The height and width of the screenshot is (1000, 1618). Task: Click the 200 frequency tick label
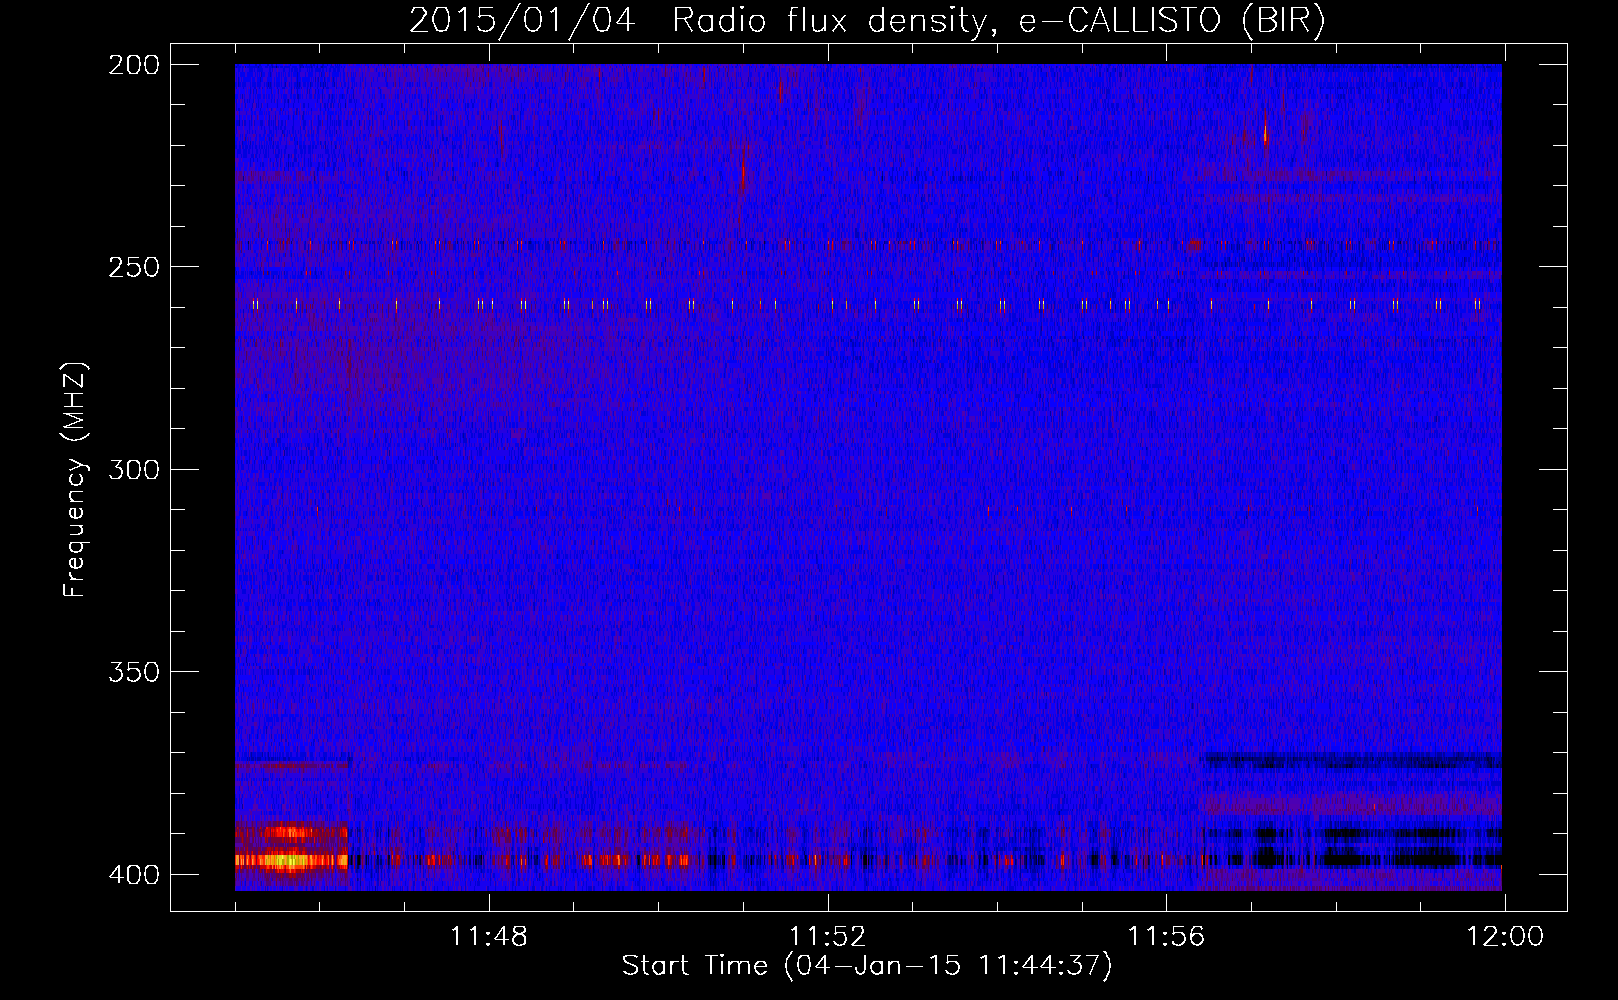tap(133, 65)
